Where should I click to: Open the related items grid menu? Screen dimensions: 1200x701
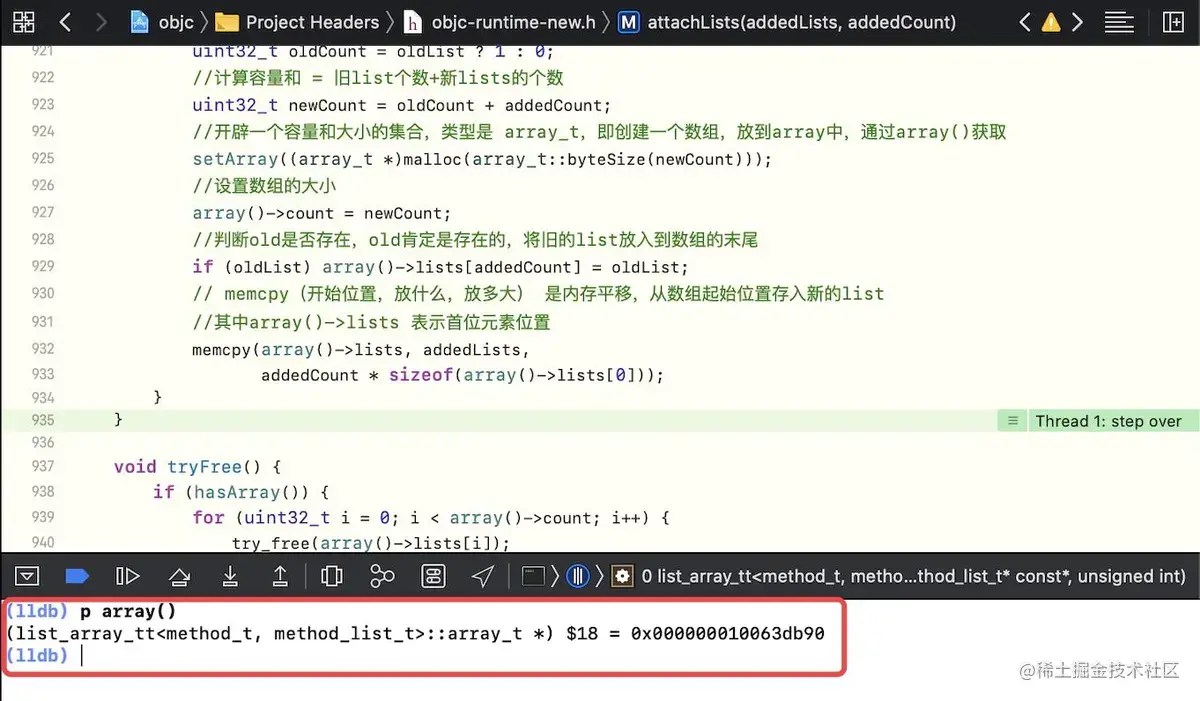(23, 22)
